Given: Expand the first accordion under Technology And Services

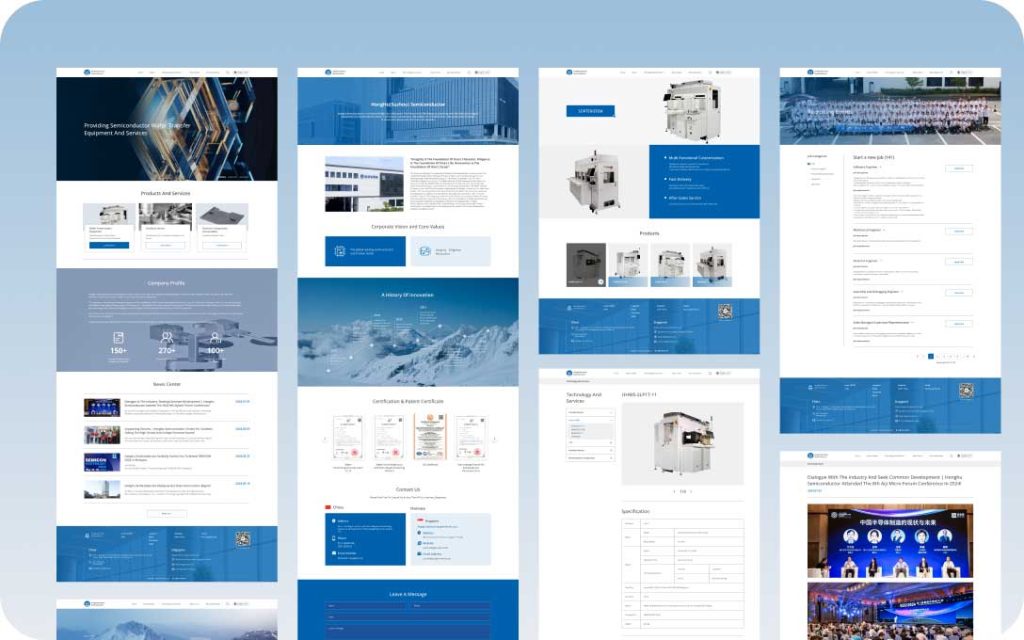Looking at the screenshot, I should (x=590, y=412).
